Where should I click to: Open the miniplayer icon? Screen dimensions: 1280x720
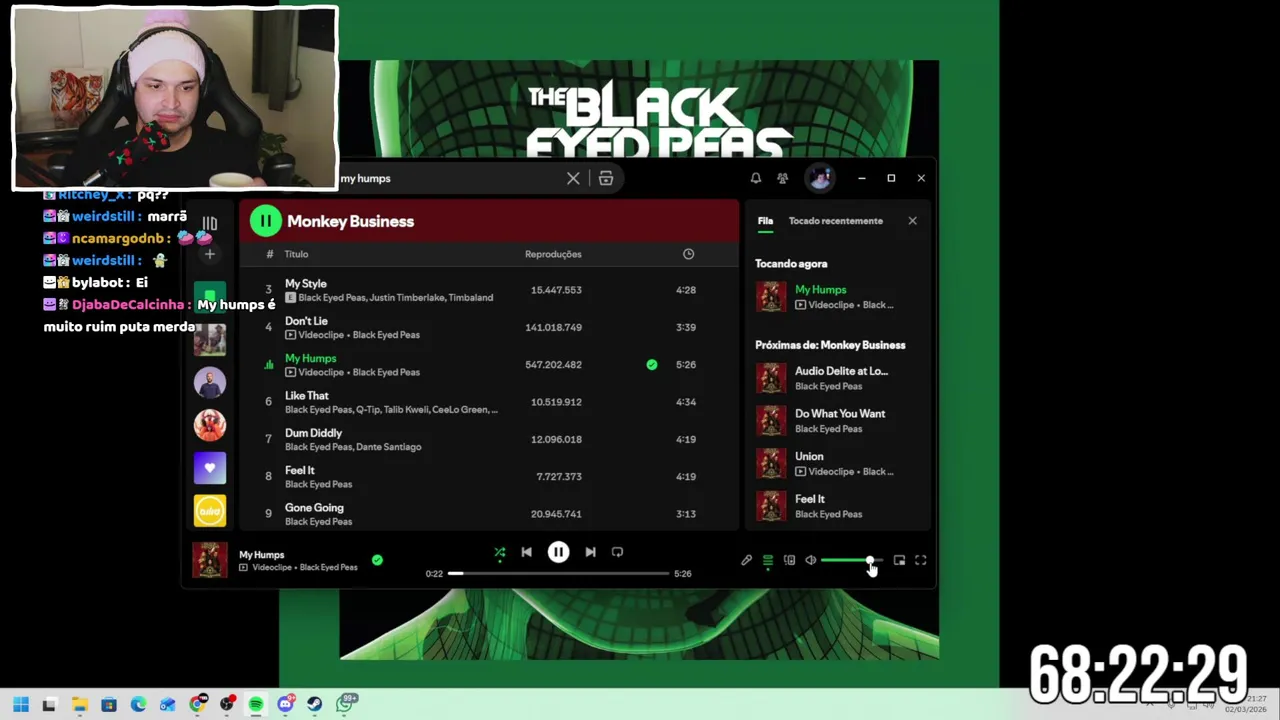click(899, 561)
